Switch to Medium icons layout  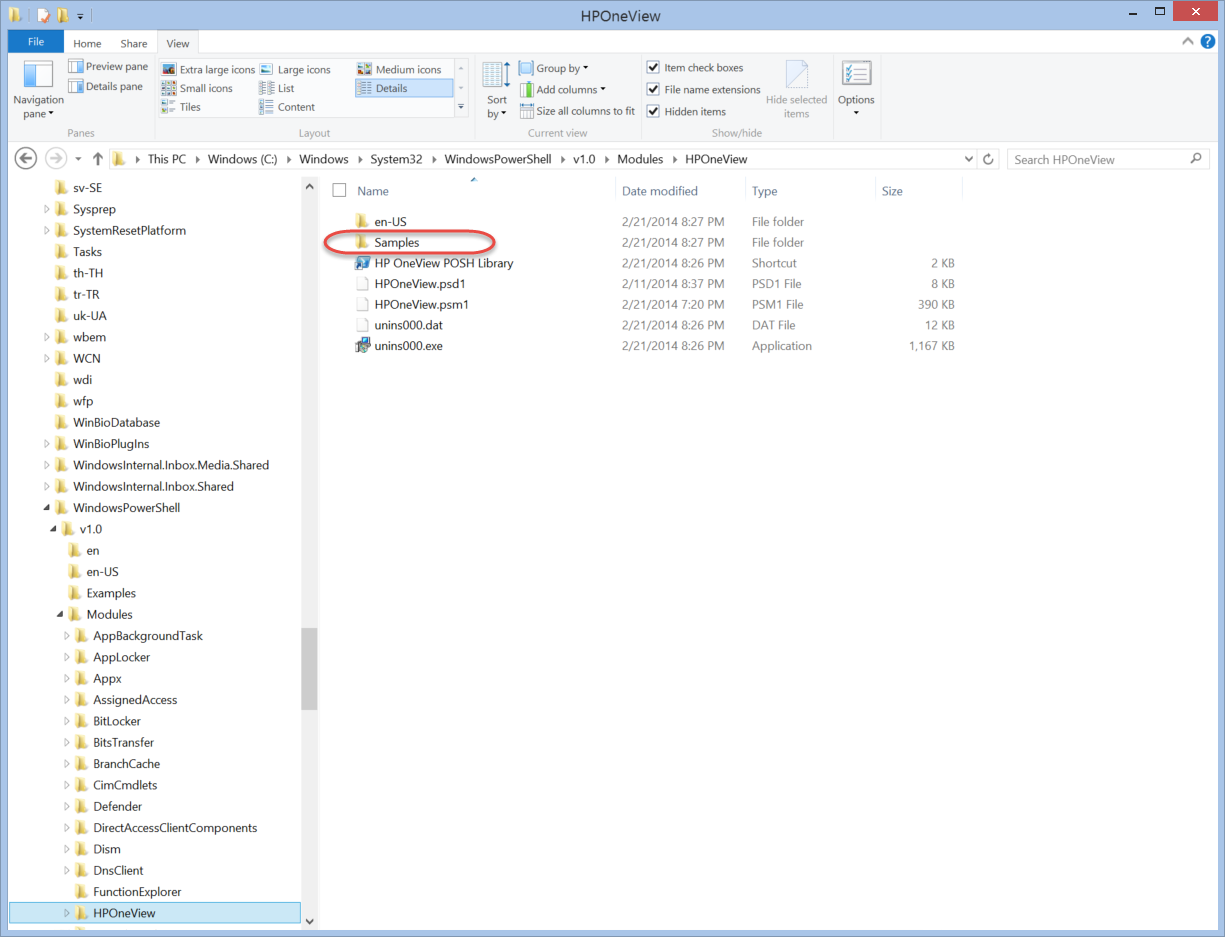(399, 69)
